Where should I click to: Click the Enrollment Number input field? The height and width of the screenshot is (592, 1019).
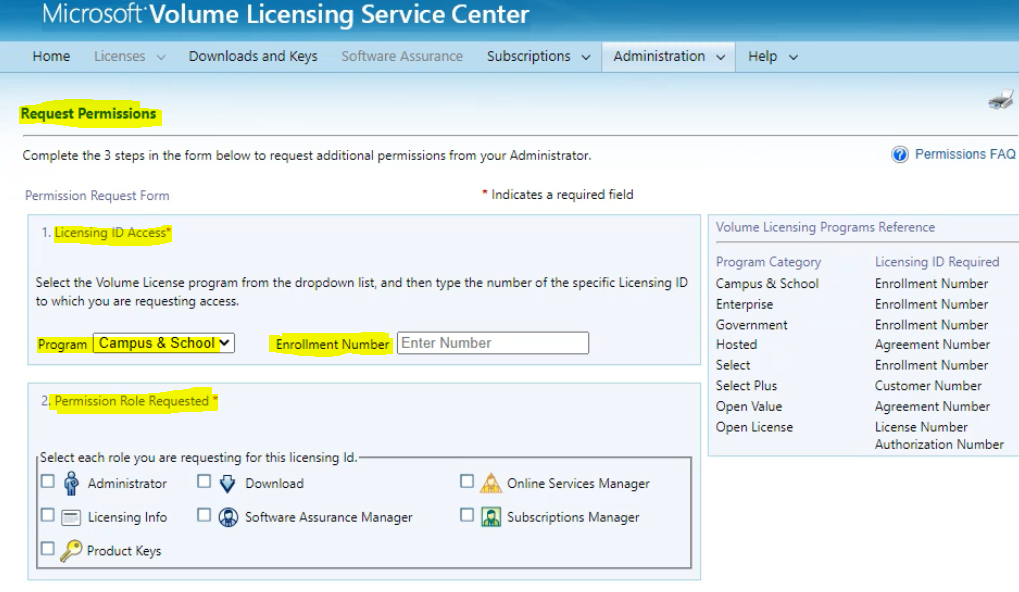pos(493,343)
